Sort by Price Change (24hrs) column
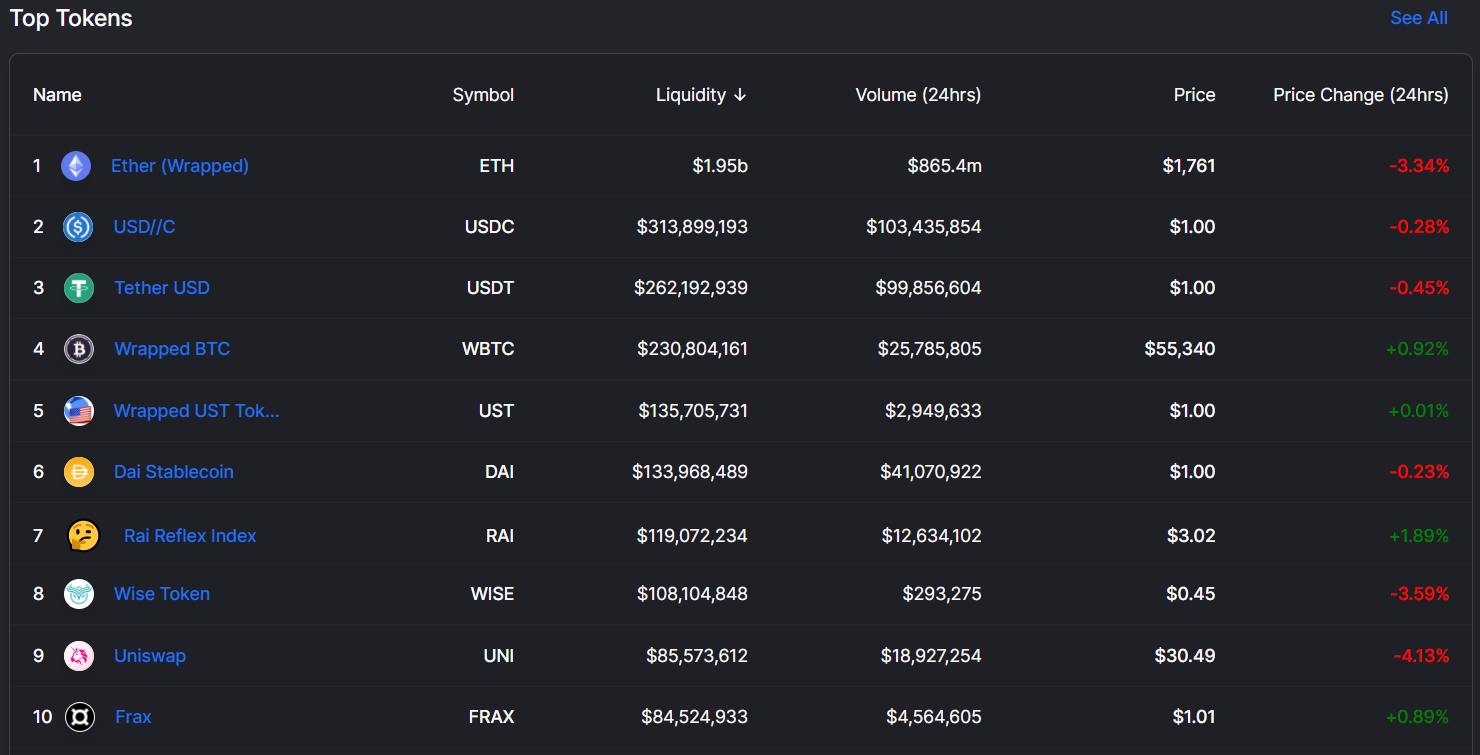This screenshot has height=755, width=1480. click(1360, 95)
